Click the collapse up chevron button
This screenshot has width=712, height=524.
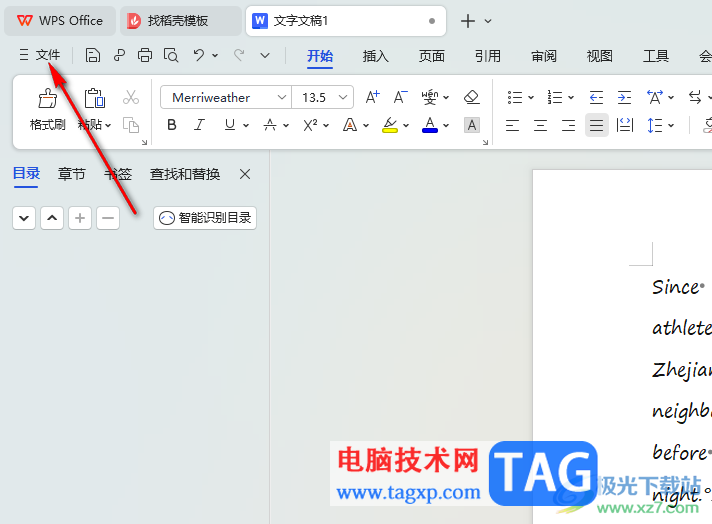(52, 218)
